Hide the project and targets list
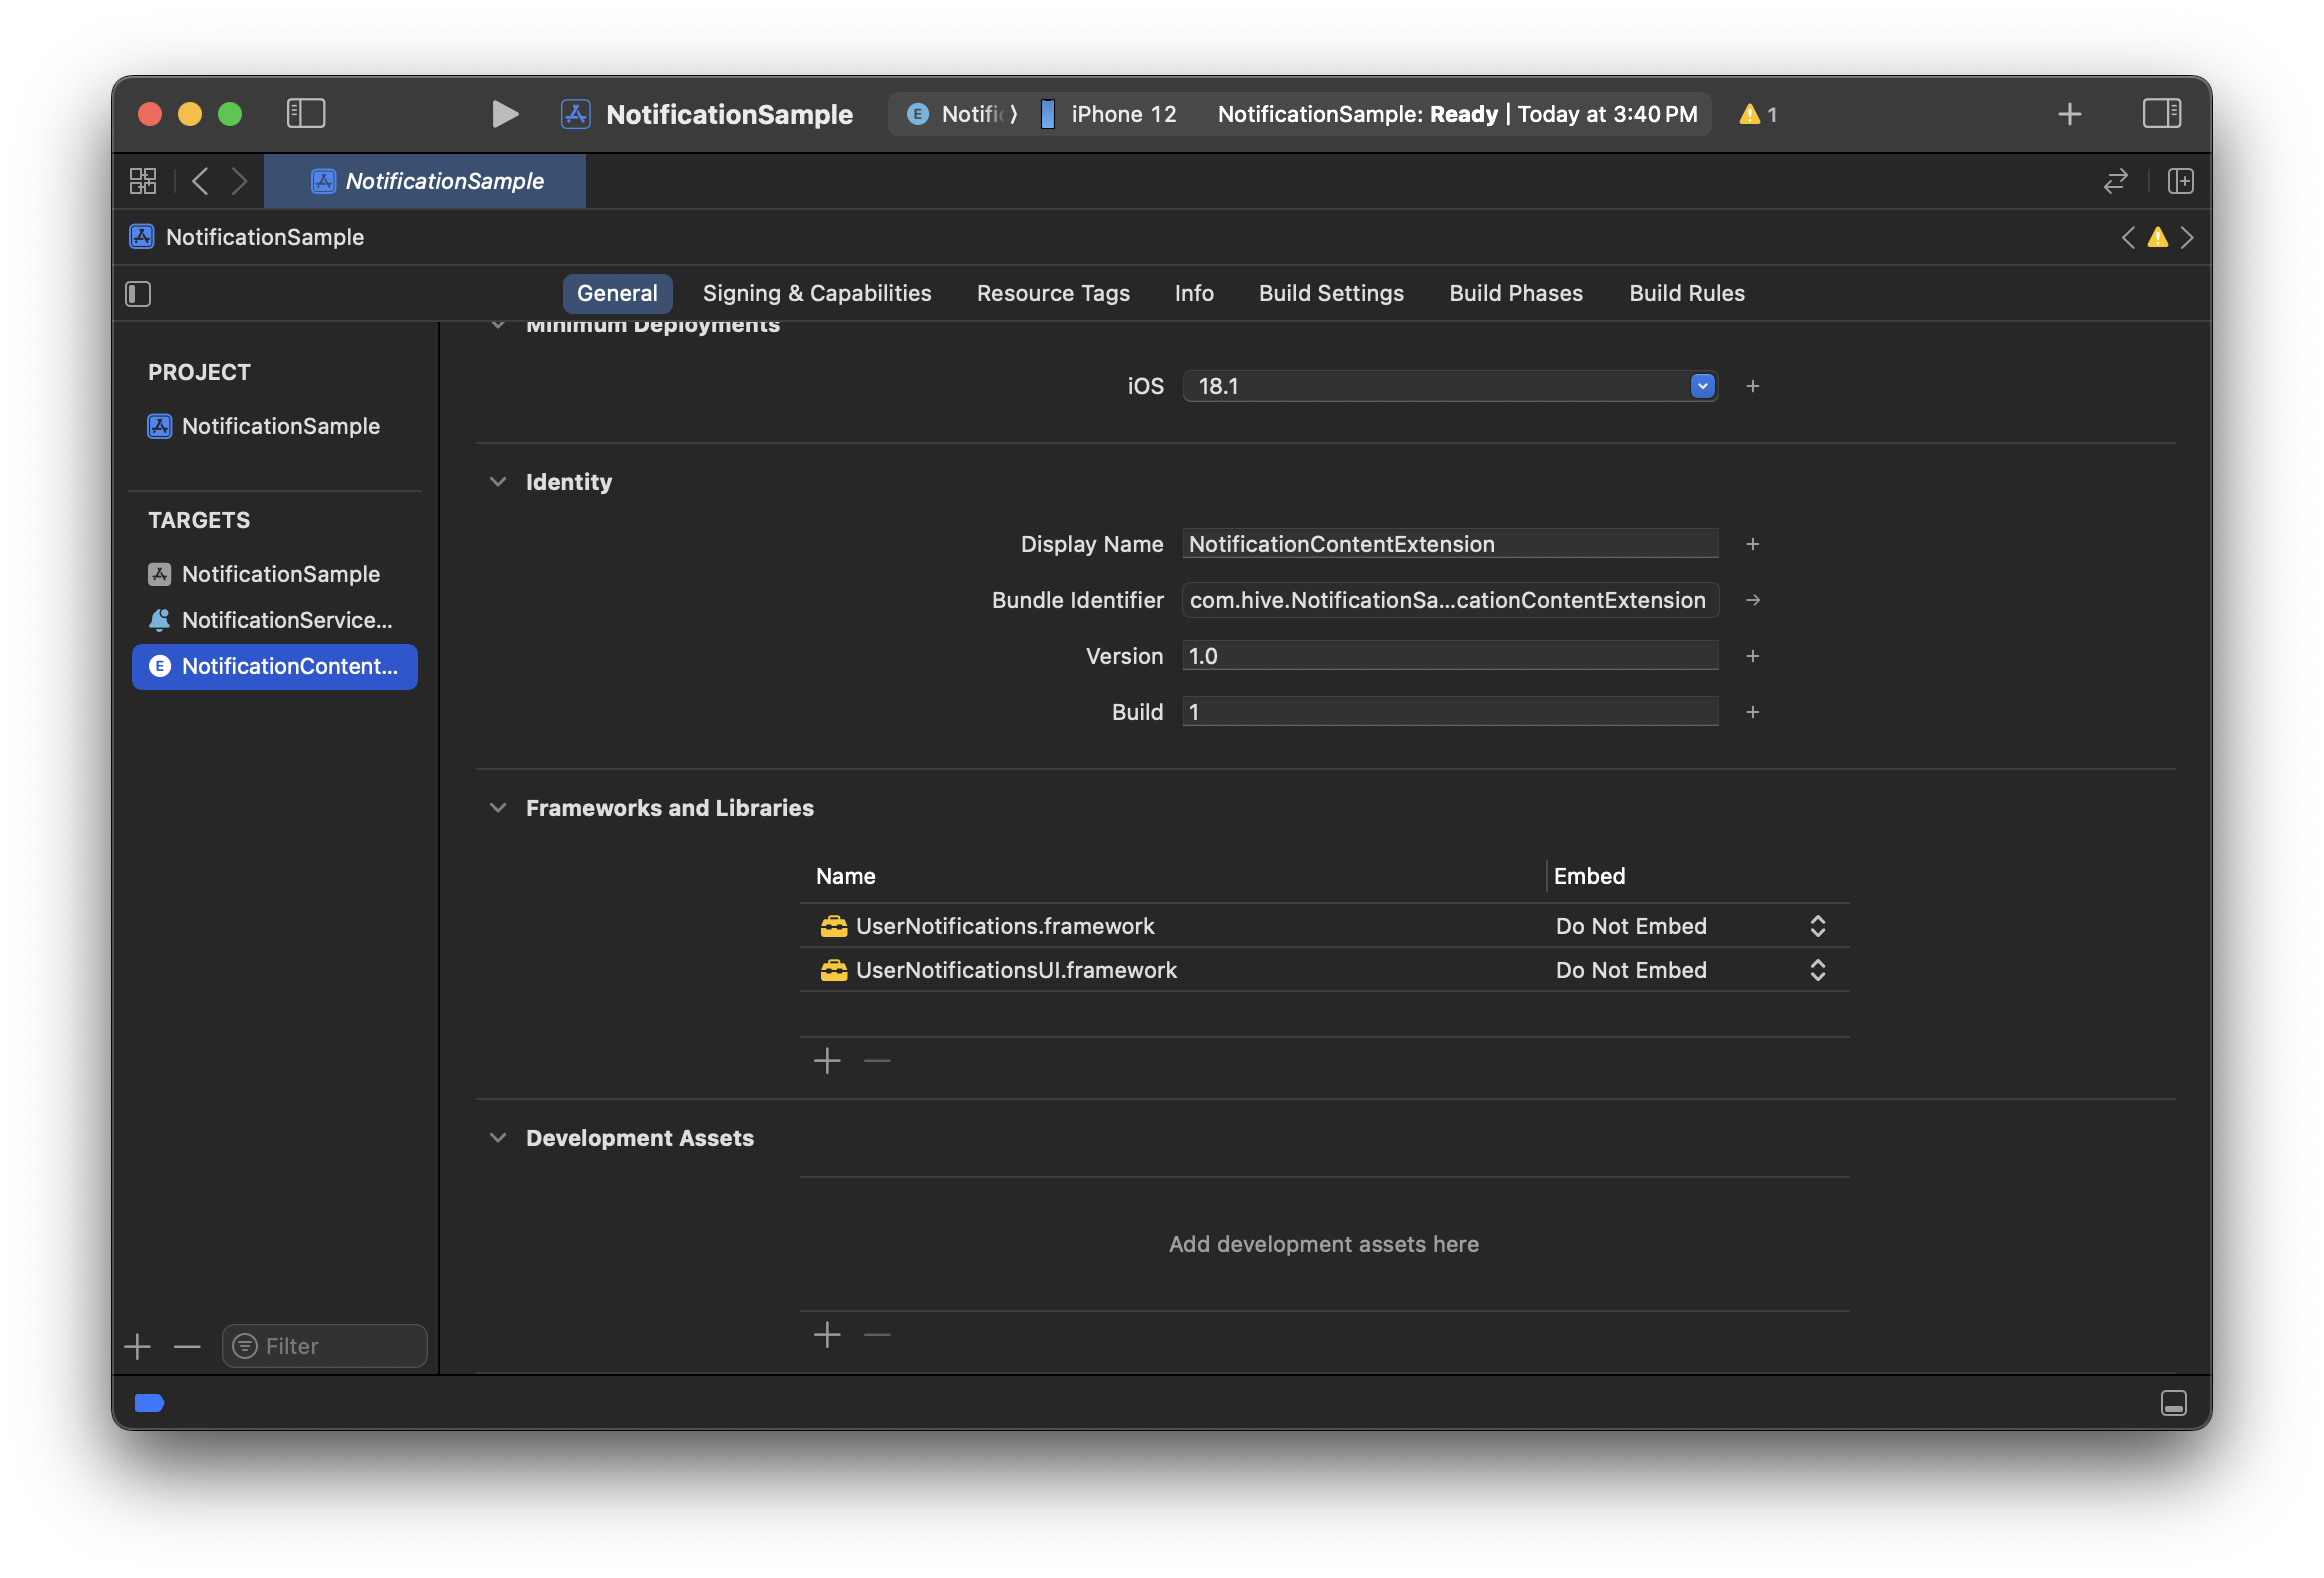Viewport: 2324px width, 1578px height. click(x=138, y=294)
